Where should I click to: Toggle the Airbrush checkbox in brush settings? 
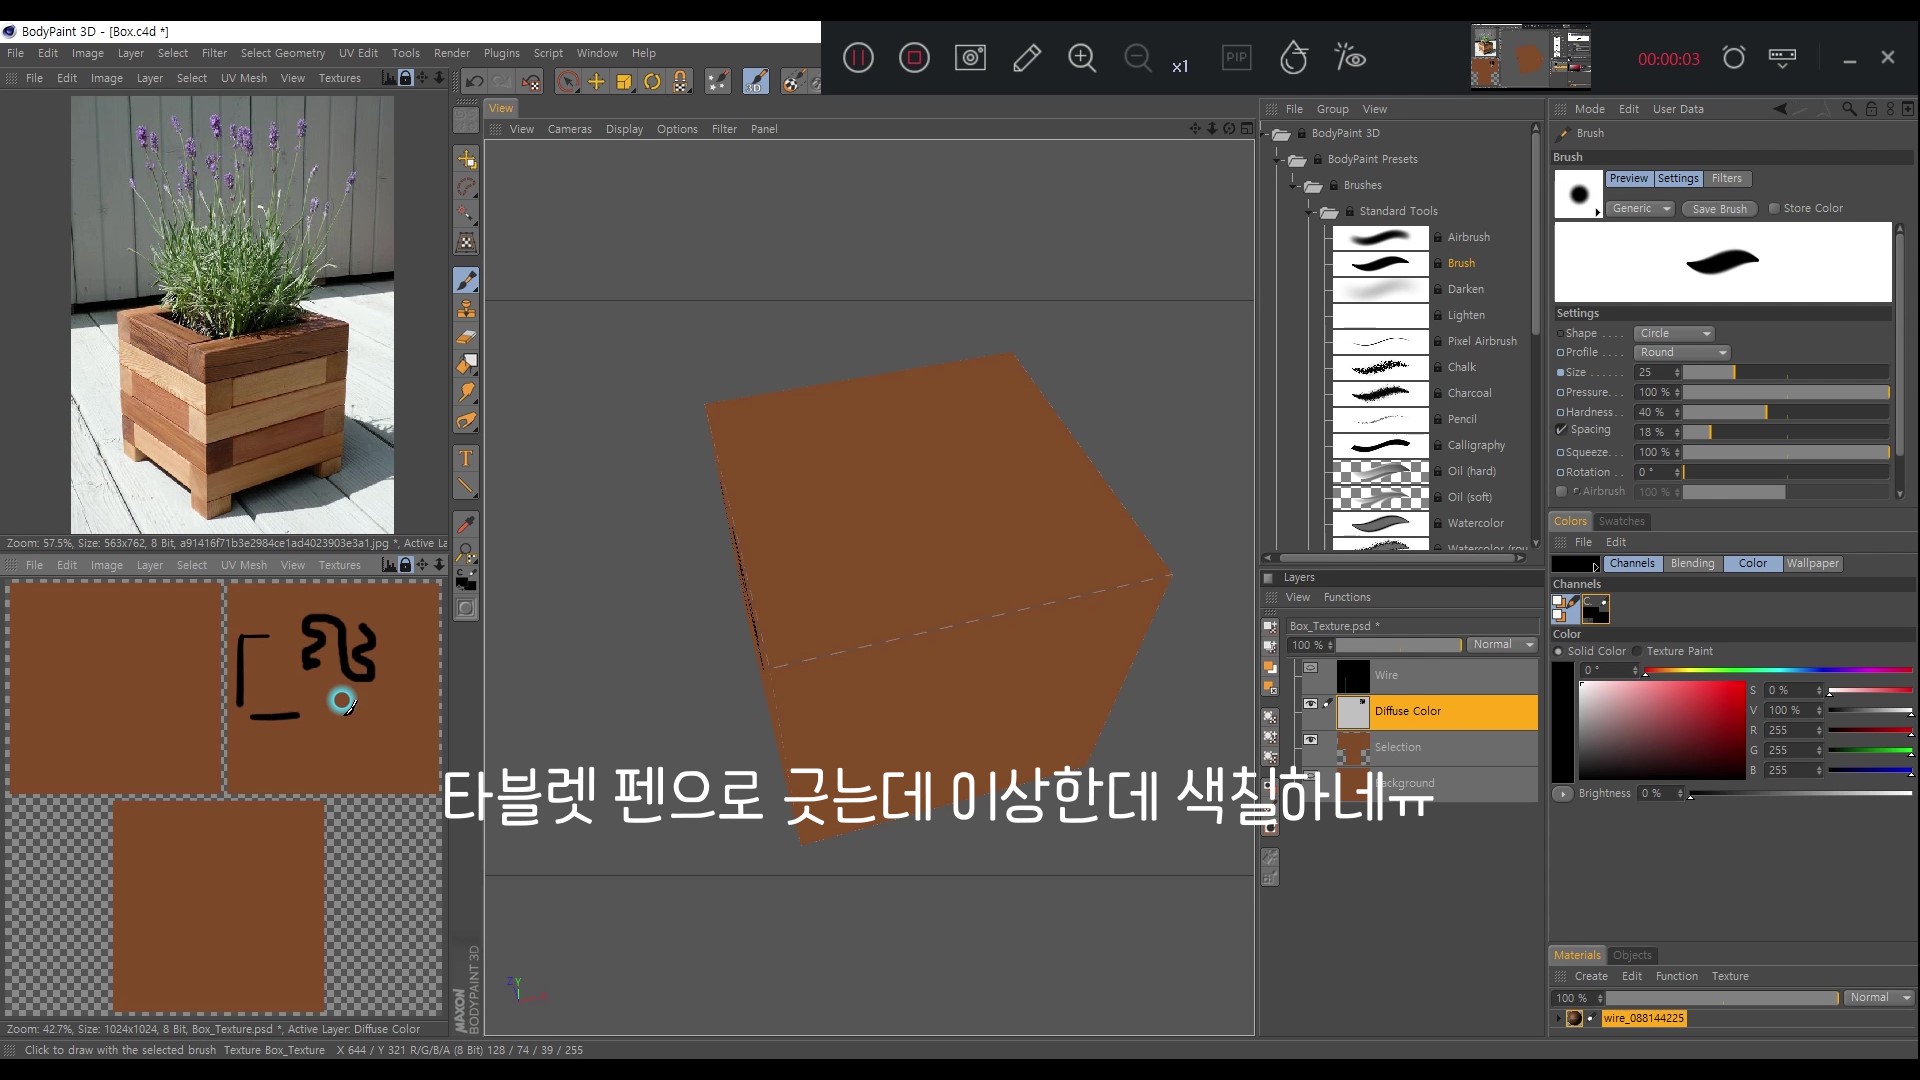tap(1561, 491)
